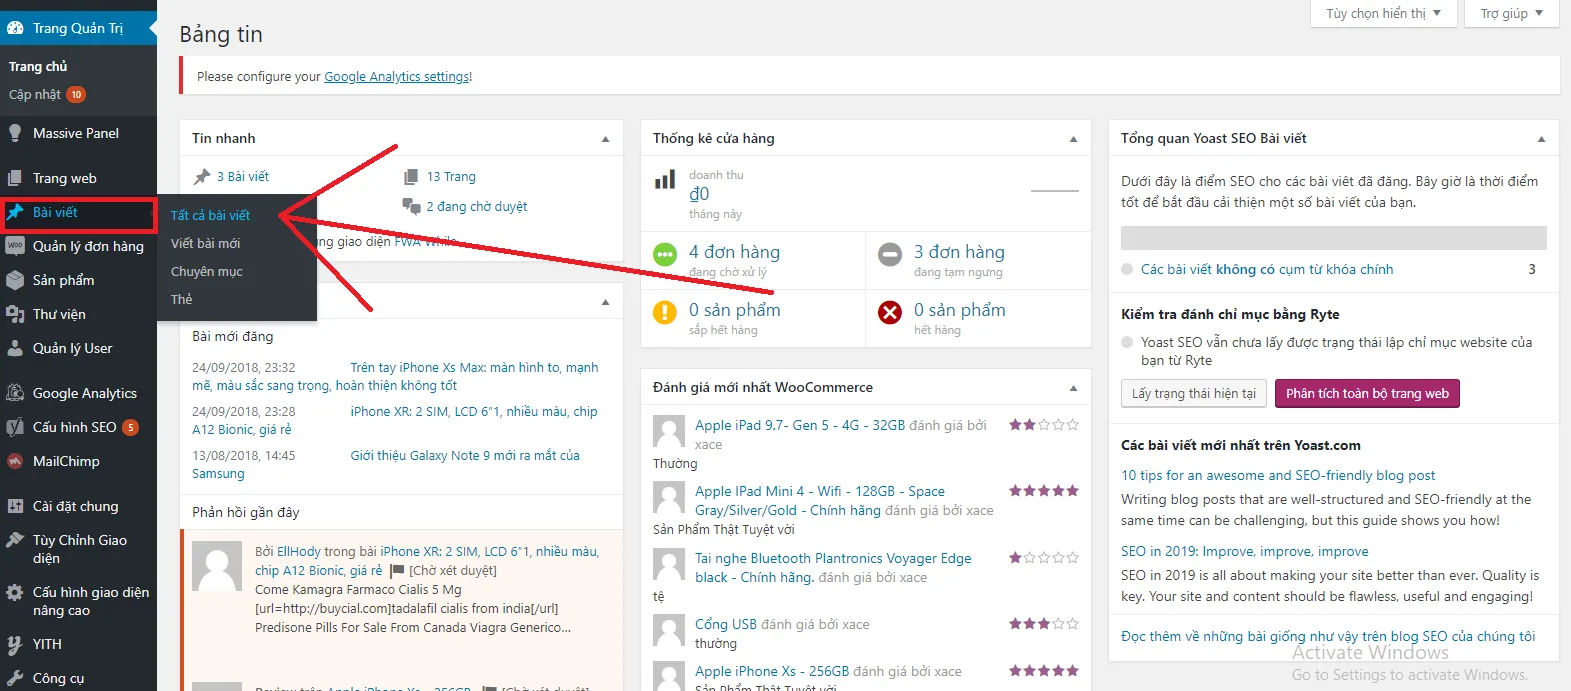Click the Yoast SEO score progress bar

1334,237
